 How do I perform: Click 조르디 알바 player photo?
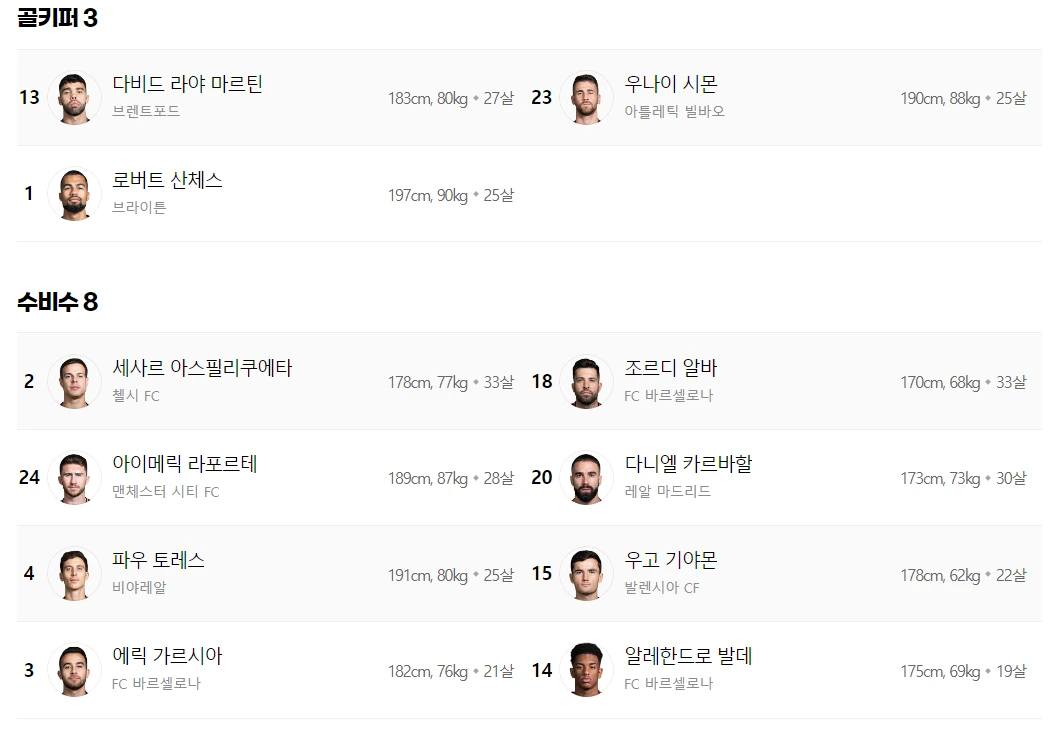pos(586,382)
